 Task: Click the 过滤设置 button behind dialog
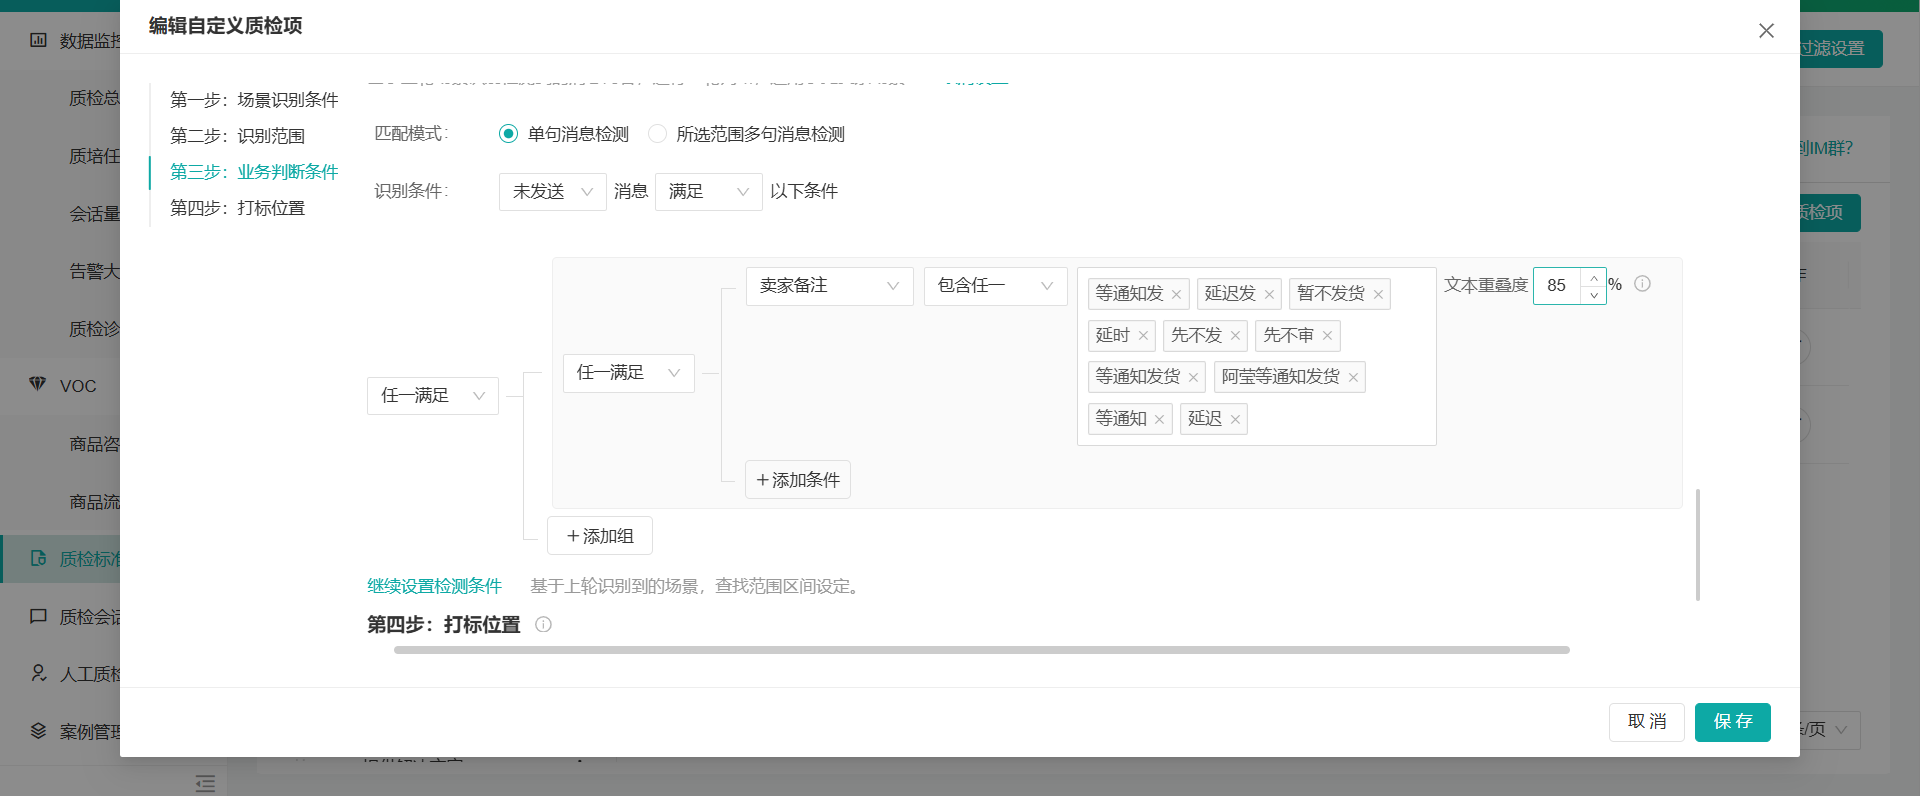click(1840, 49)
